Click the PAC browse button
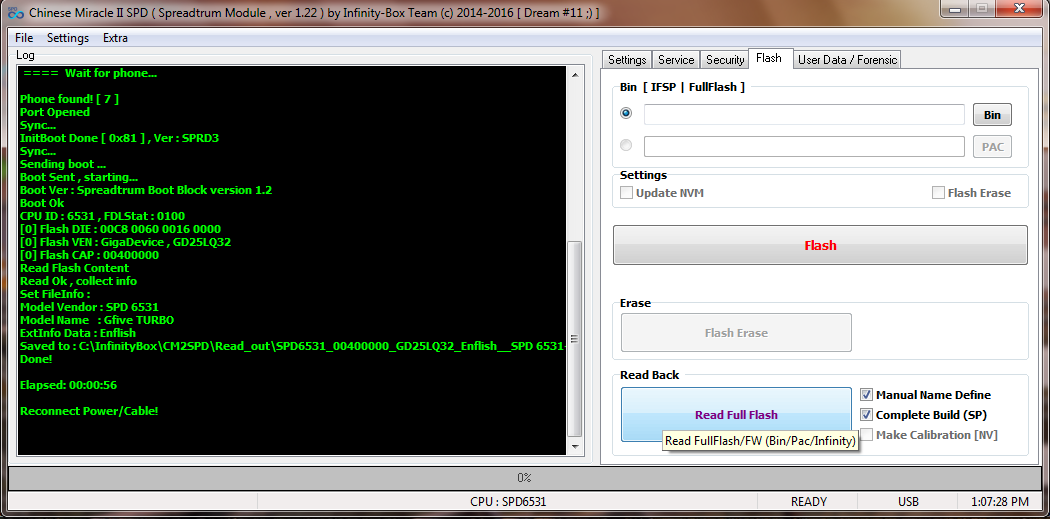Image resolution: width=1050 pixels, height=519 pixels. click(x=992, y=147)
